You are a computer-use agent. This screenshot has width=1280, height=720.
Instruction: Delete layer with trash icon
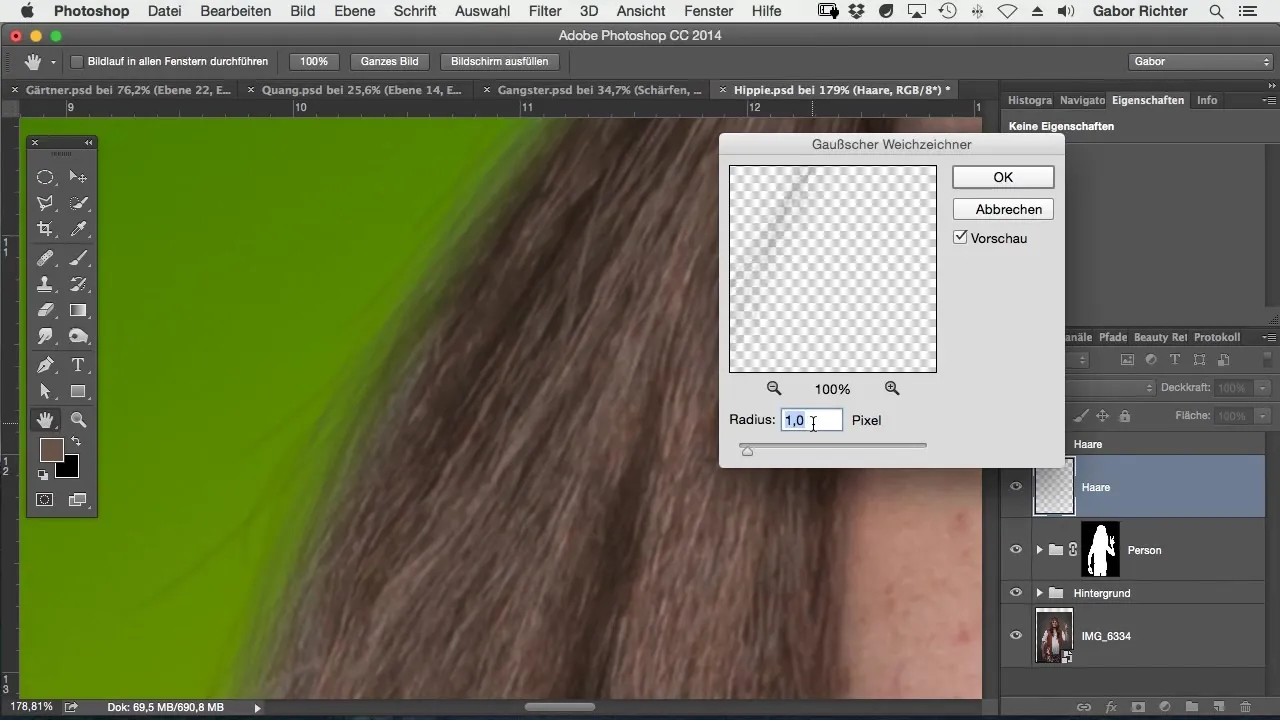click(1245, 707)
